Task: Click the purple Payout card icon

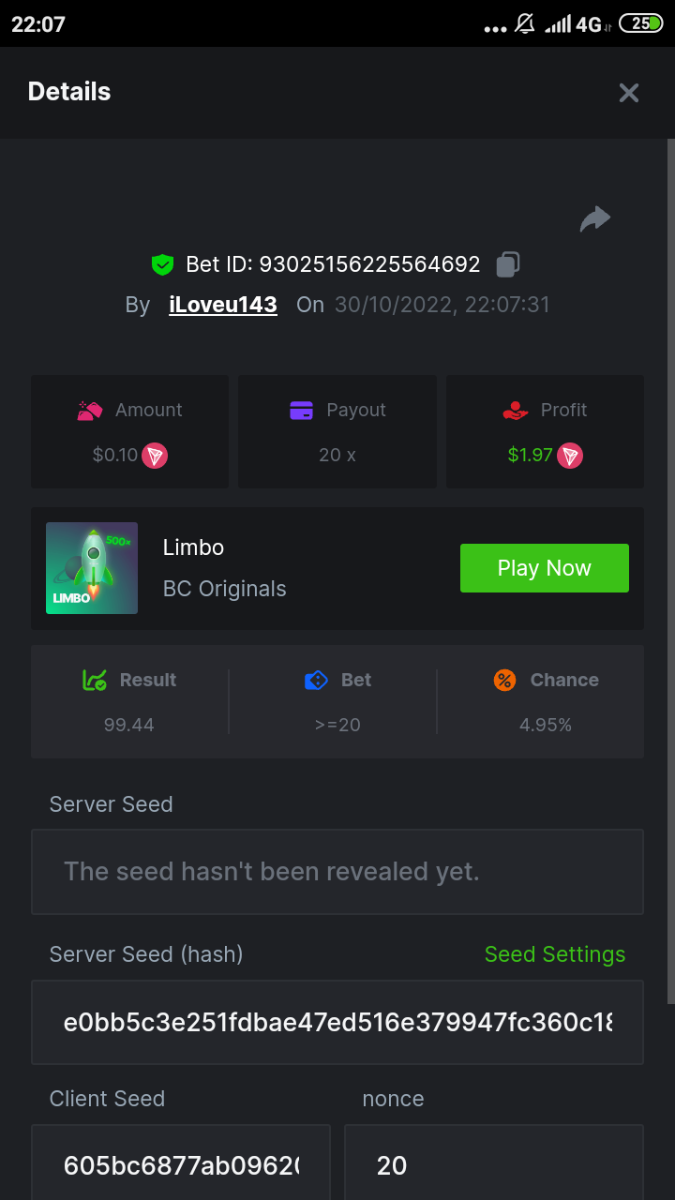Action: [301, 410]
